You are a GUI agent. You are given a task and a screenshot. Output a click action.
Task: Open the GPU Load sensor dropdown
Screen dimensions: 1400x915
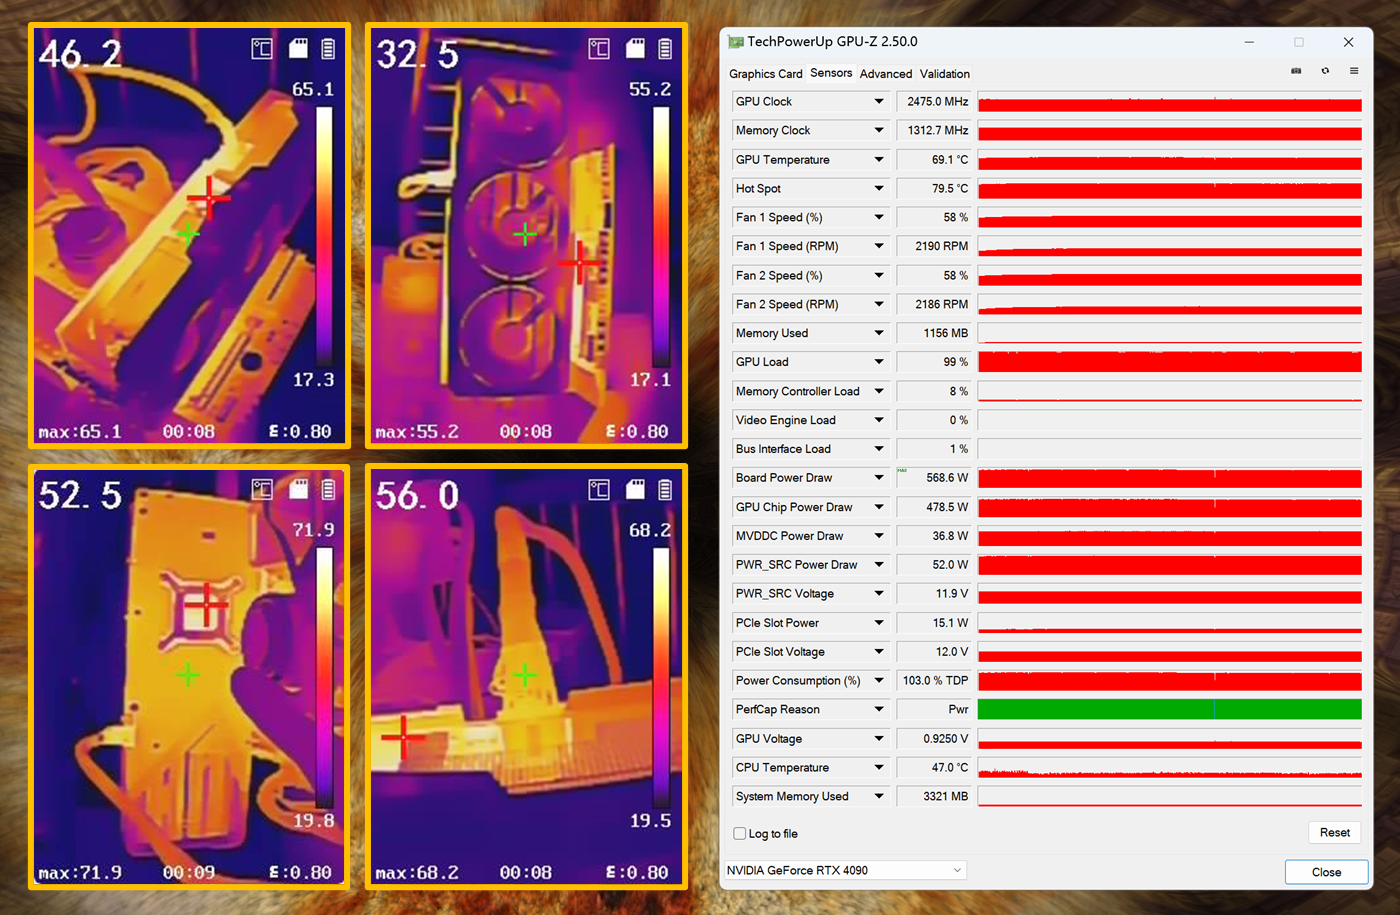tap(879, 362)
